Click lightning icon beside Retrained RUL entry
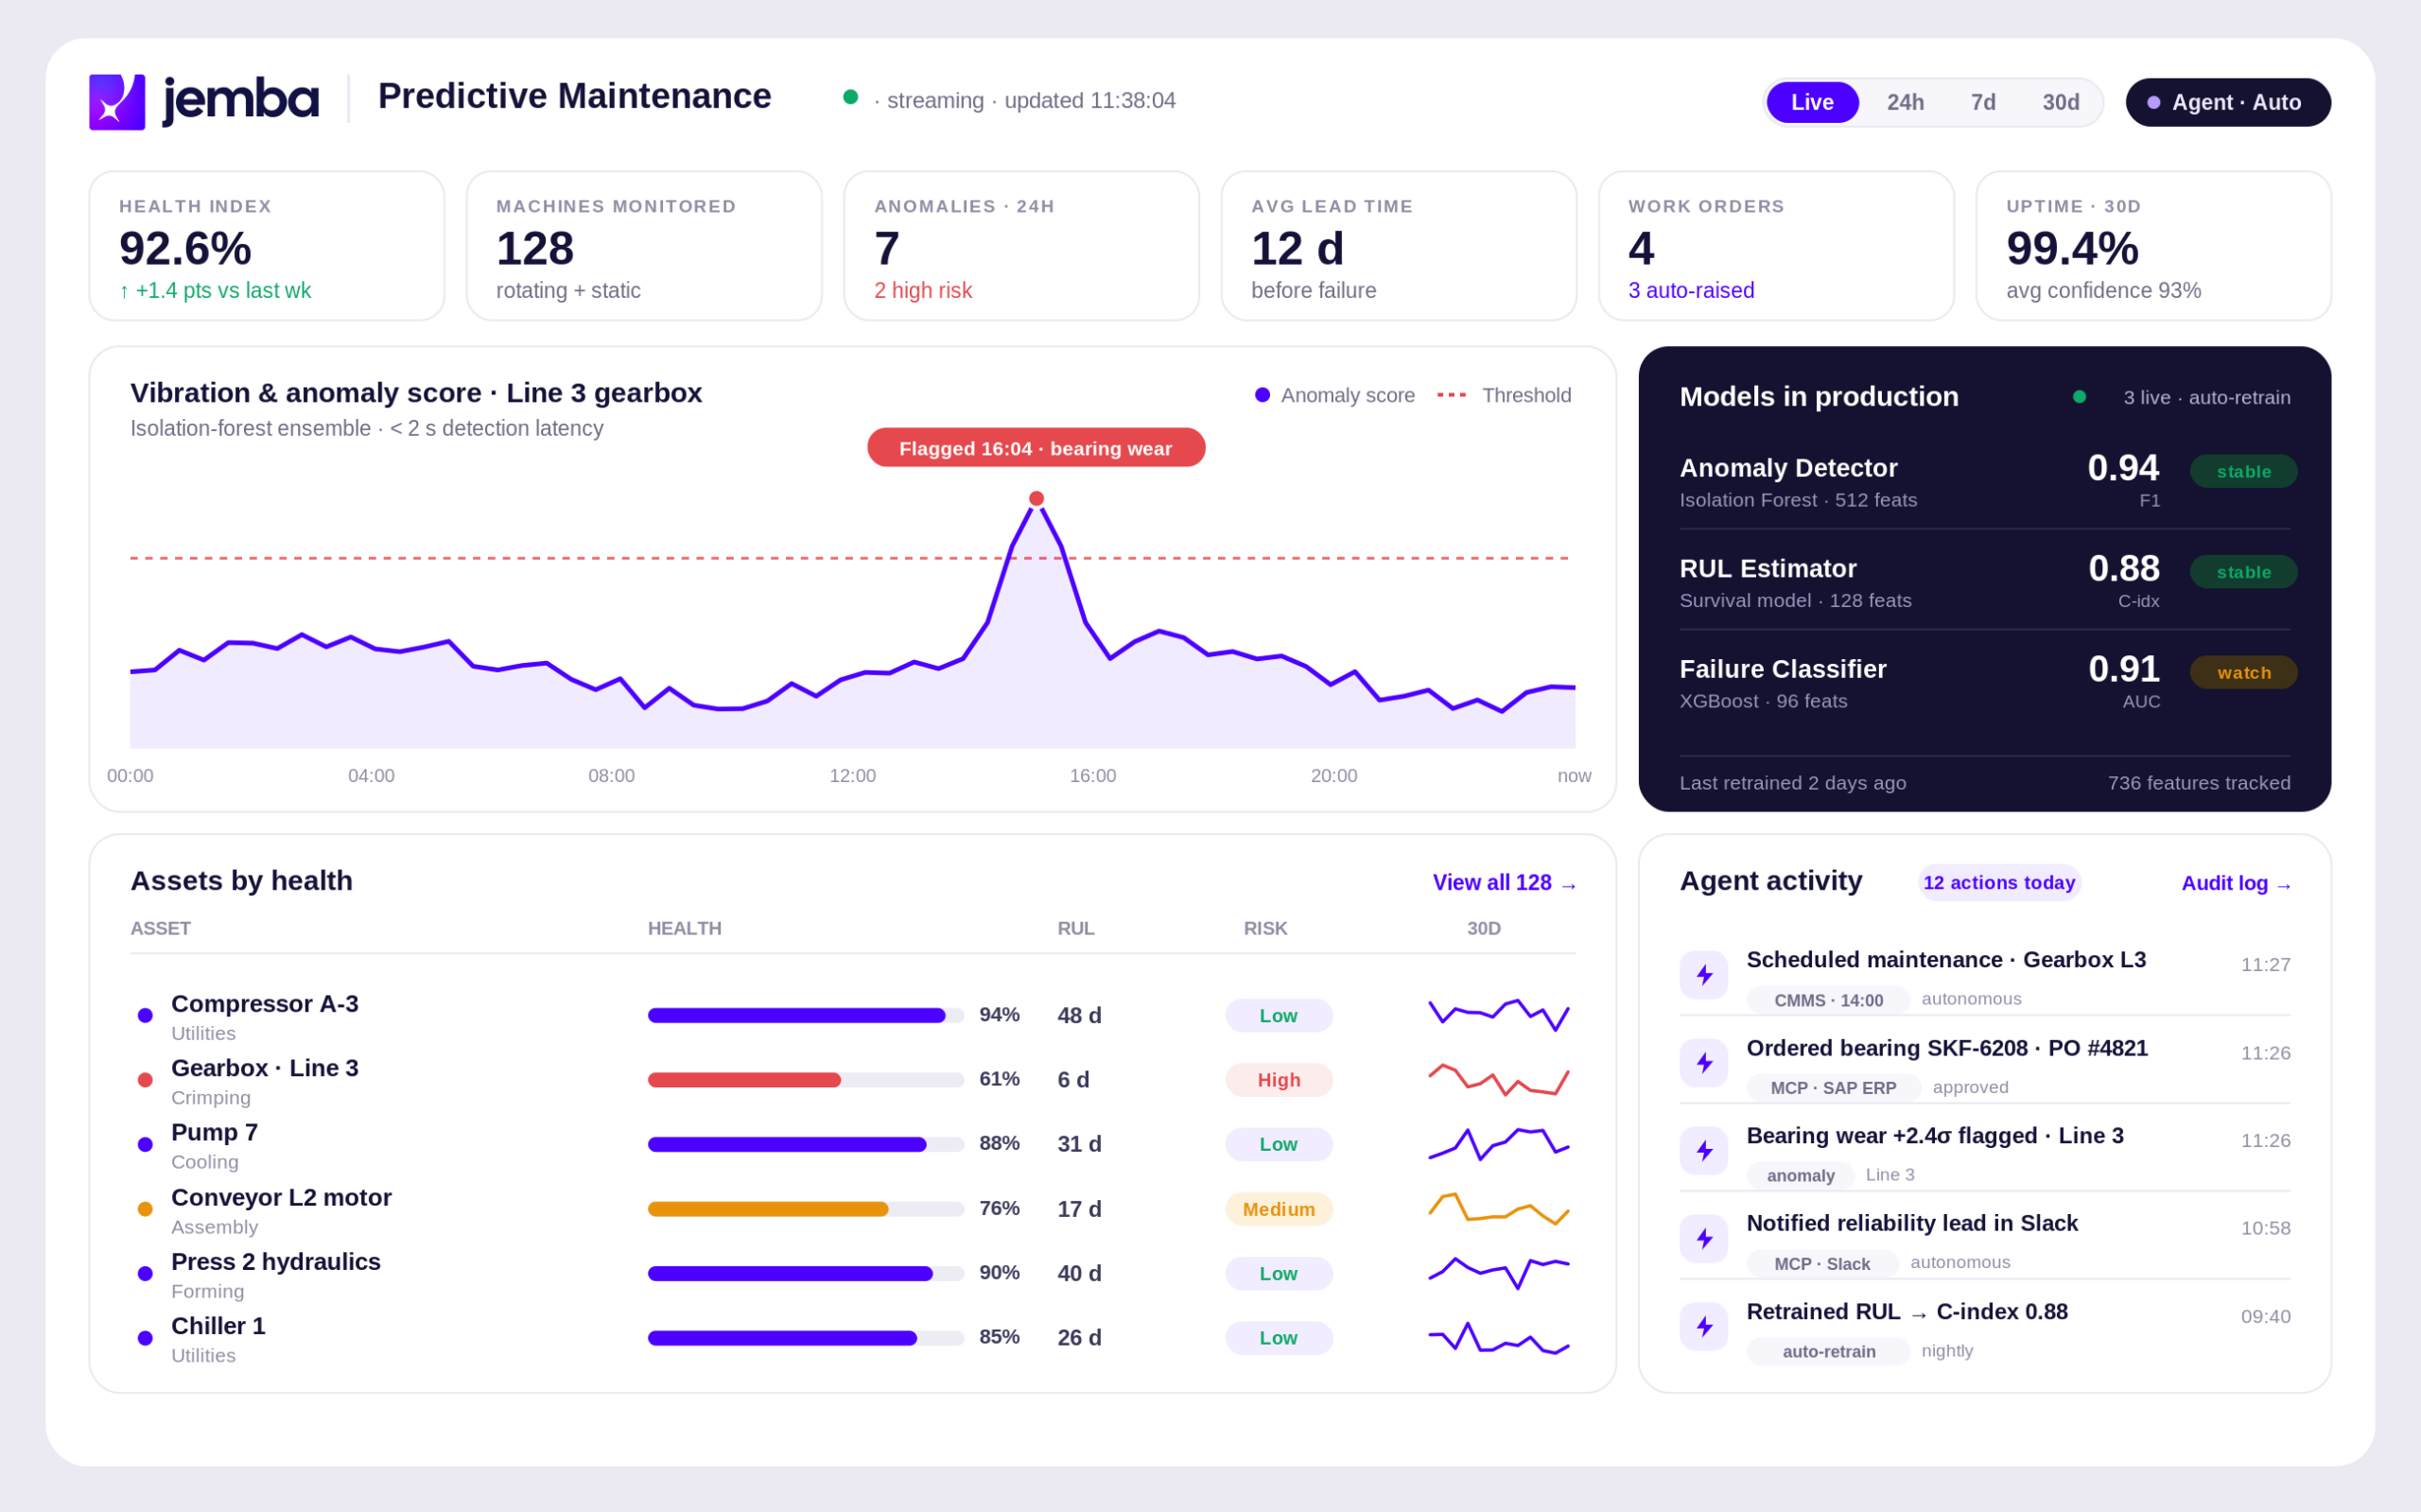 1704,1327
